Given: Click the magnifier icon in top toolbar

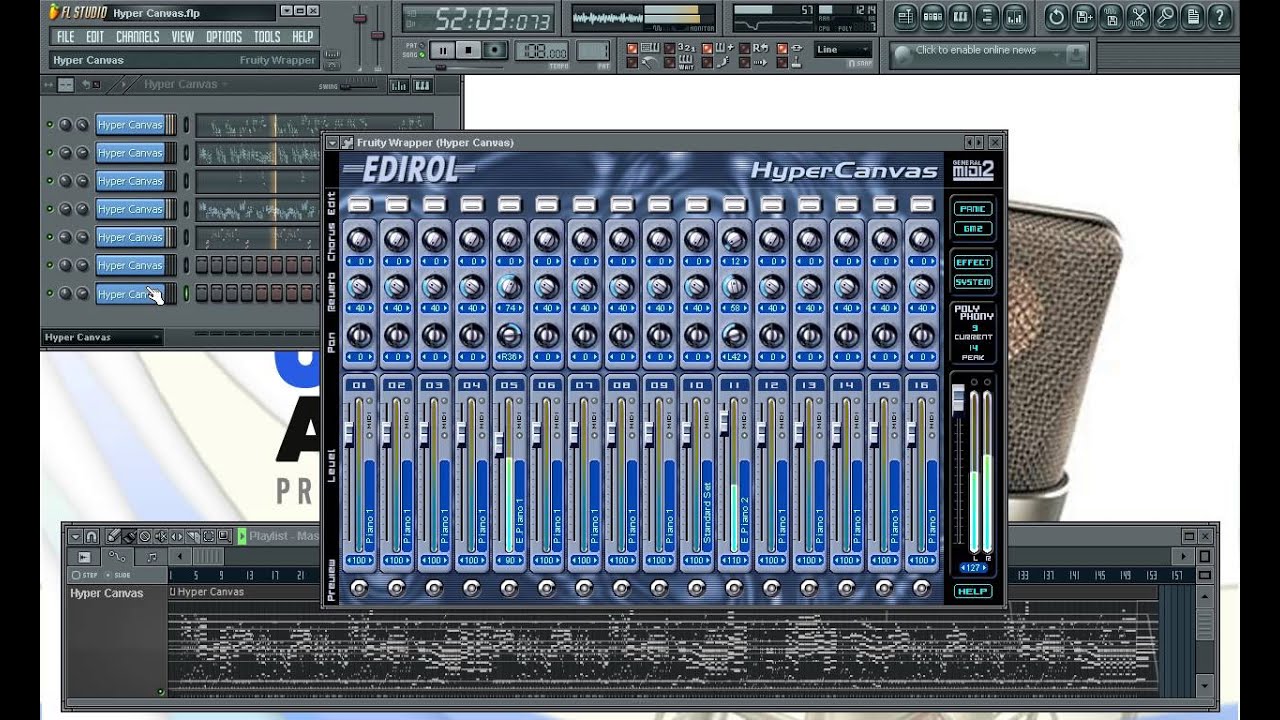Looking at the screenshot, I should tap(1166, 16).
